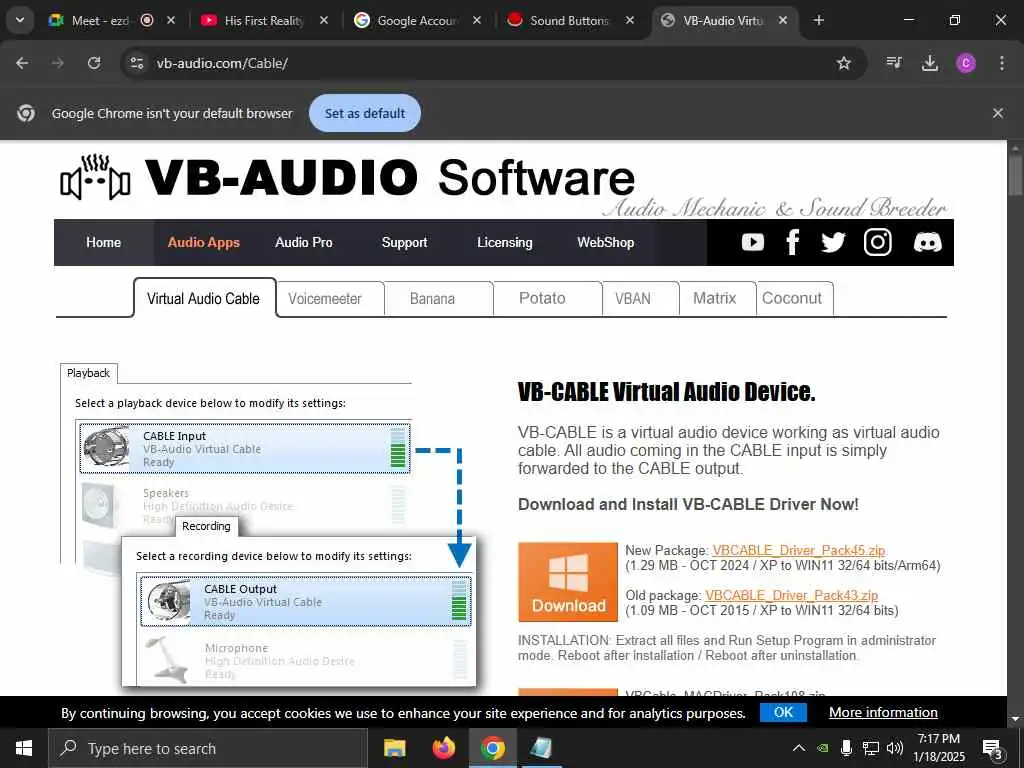Go forward to the next page

(x=58, y=63)
